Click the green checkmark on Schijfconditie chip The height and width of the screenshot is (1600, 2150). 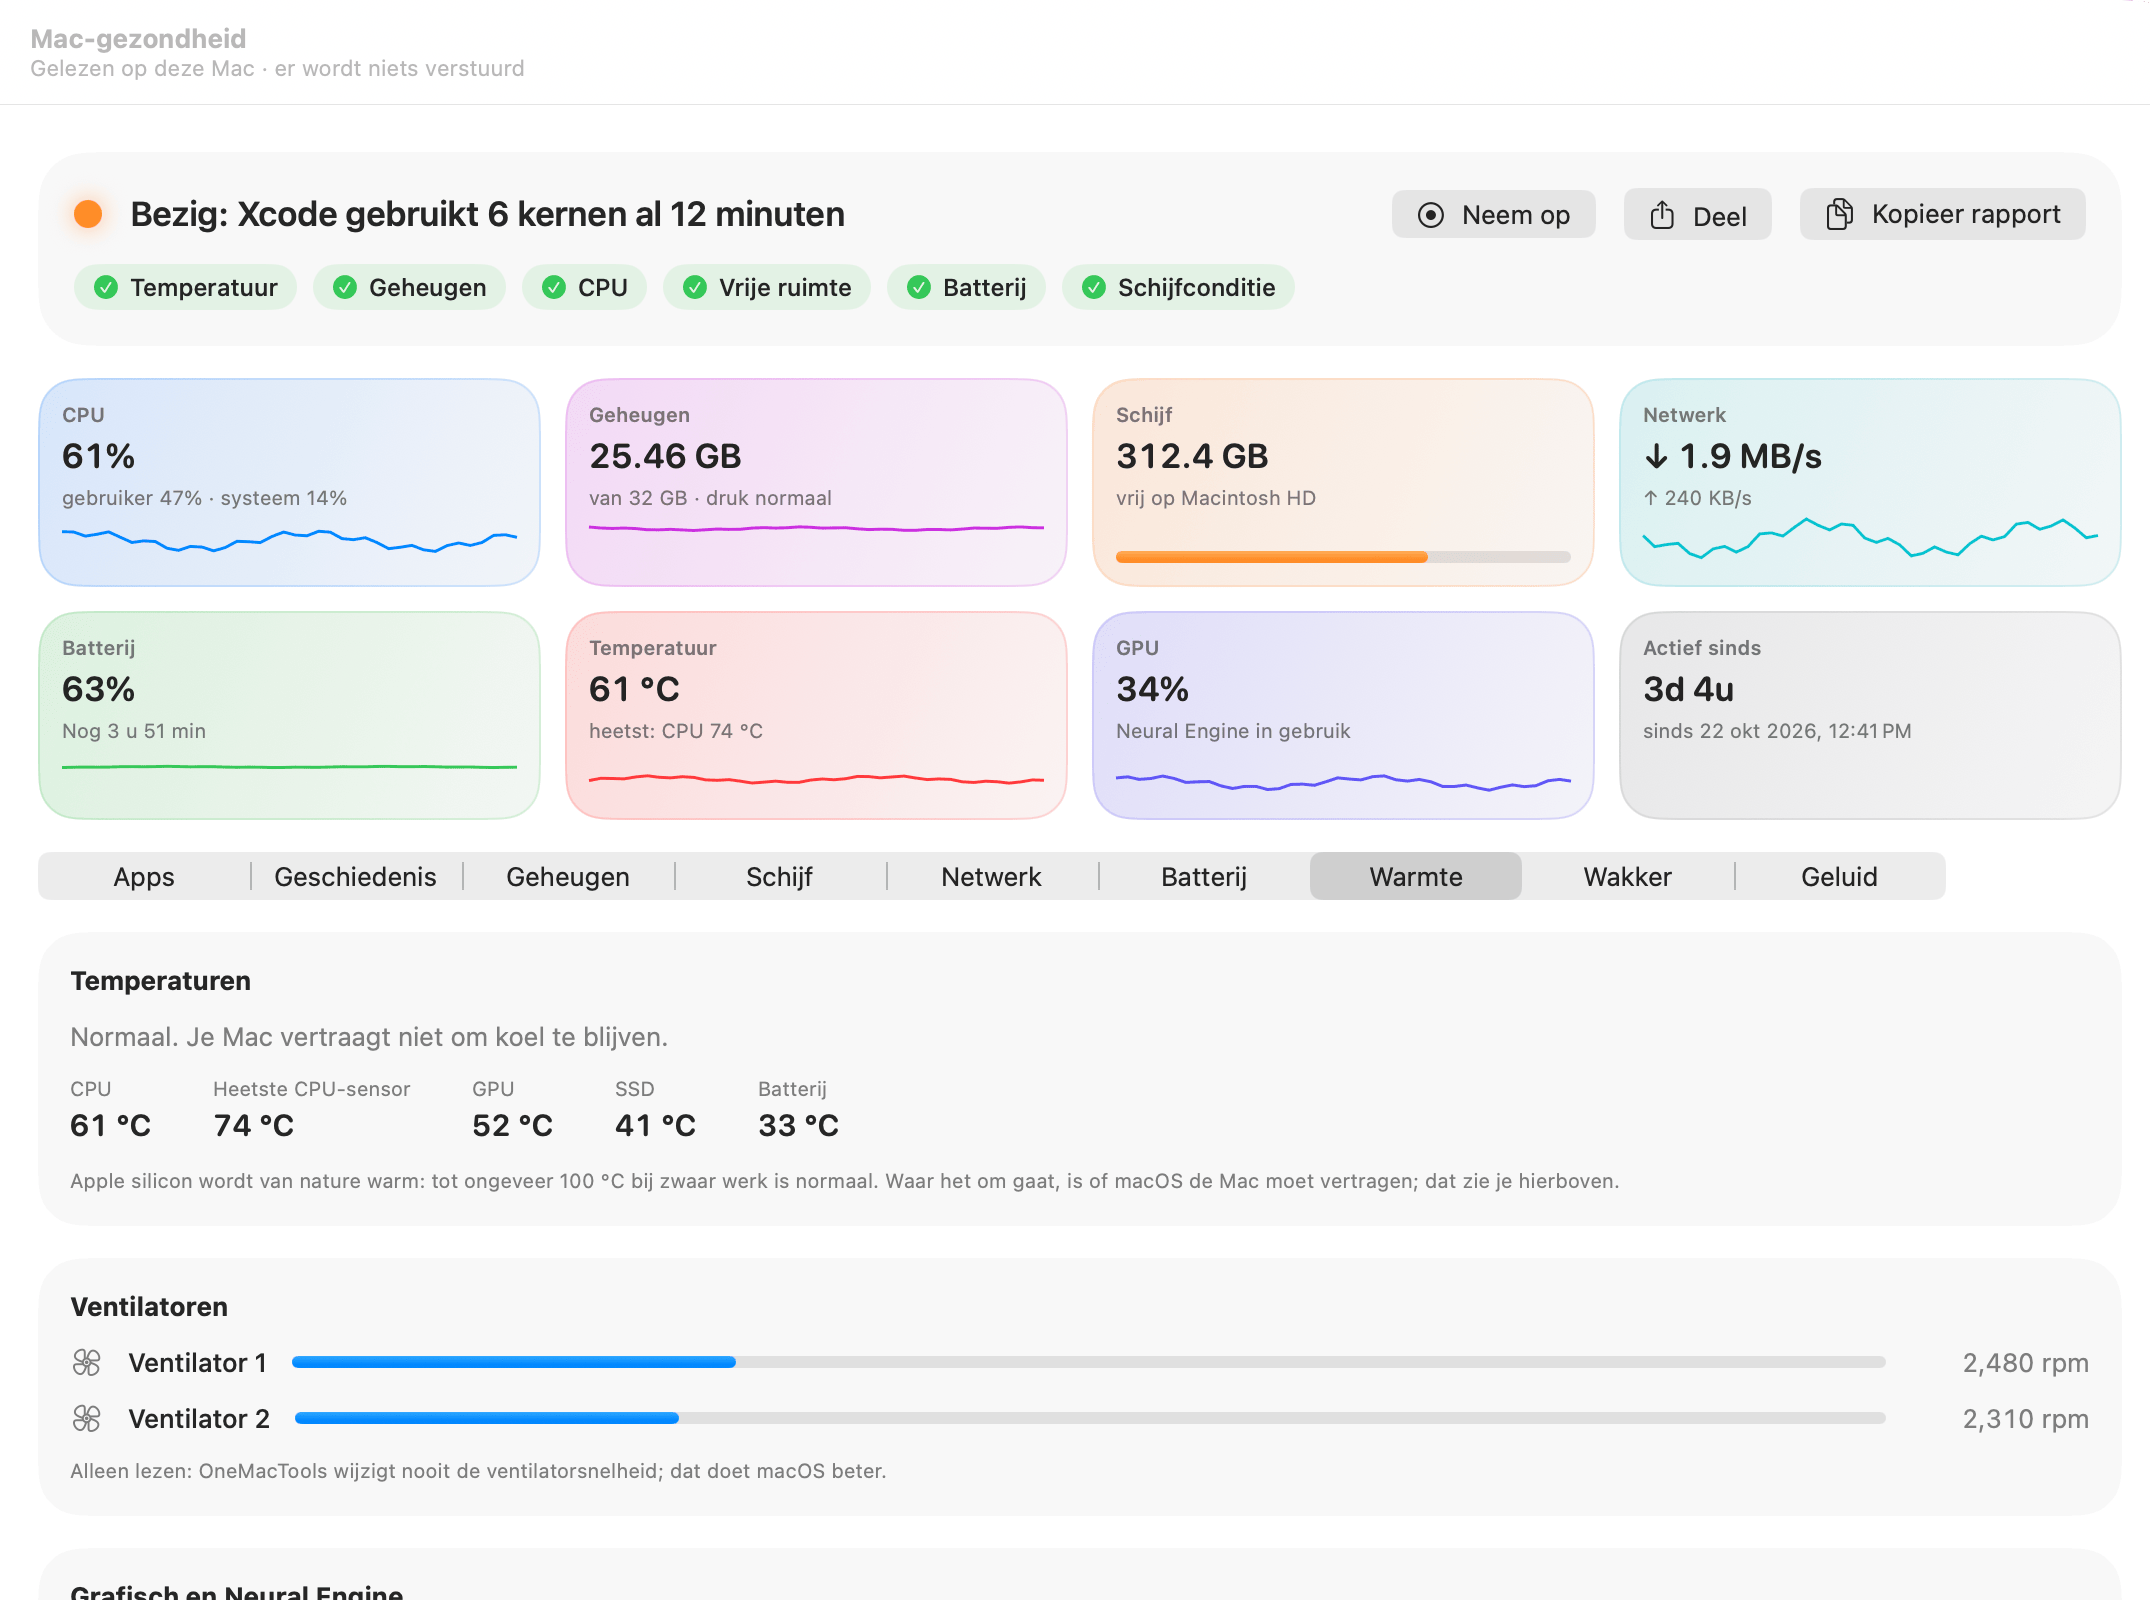point(1094,288)
